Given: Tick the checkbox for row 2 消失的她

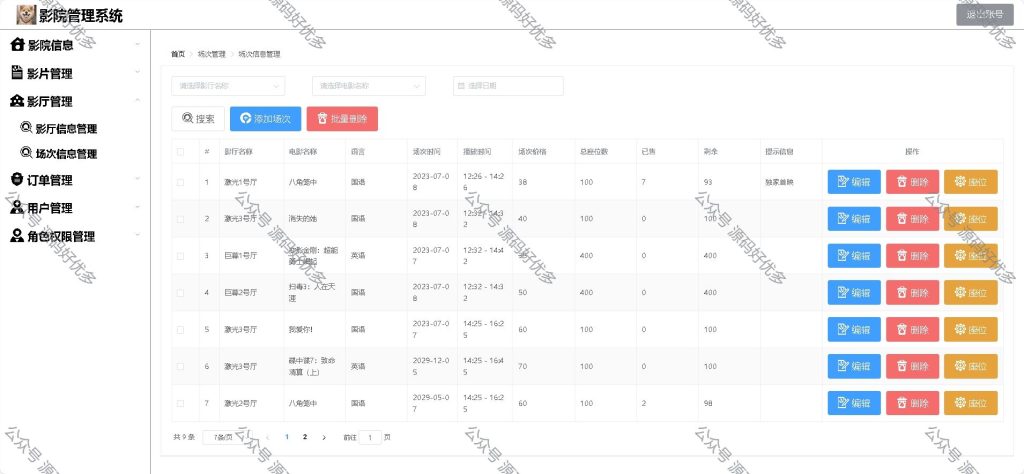Looking at the screenshot, I should click(180, 219).
